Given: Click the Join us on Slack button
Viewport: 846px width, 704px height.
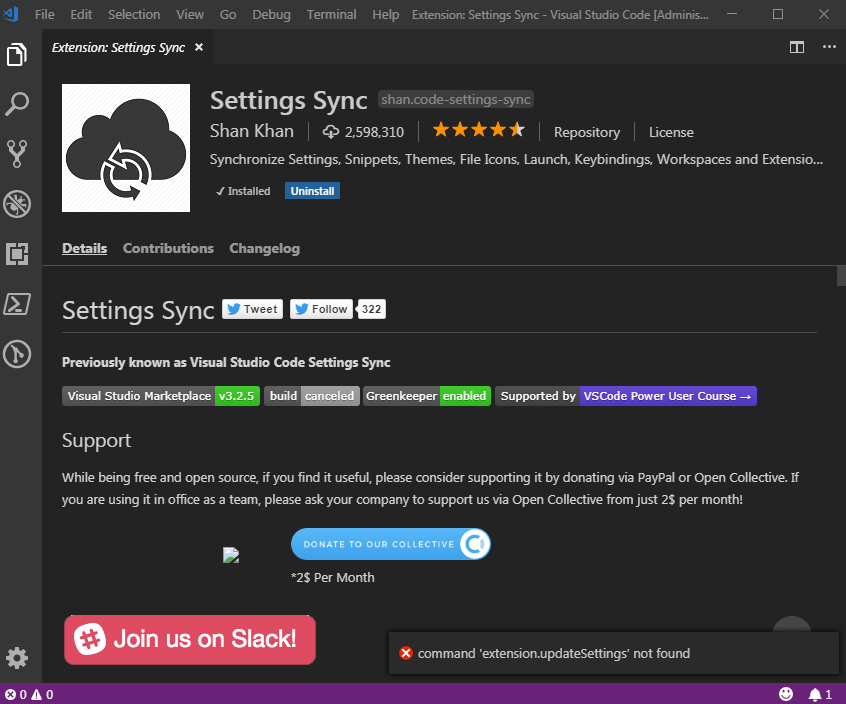Looking at the screenshot, I should [x=190, y=640].
